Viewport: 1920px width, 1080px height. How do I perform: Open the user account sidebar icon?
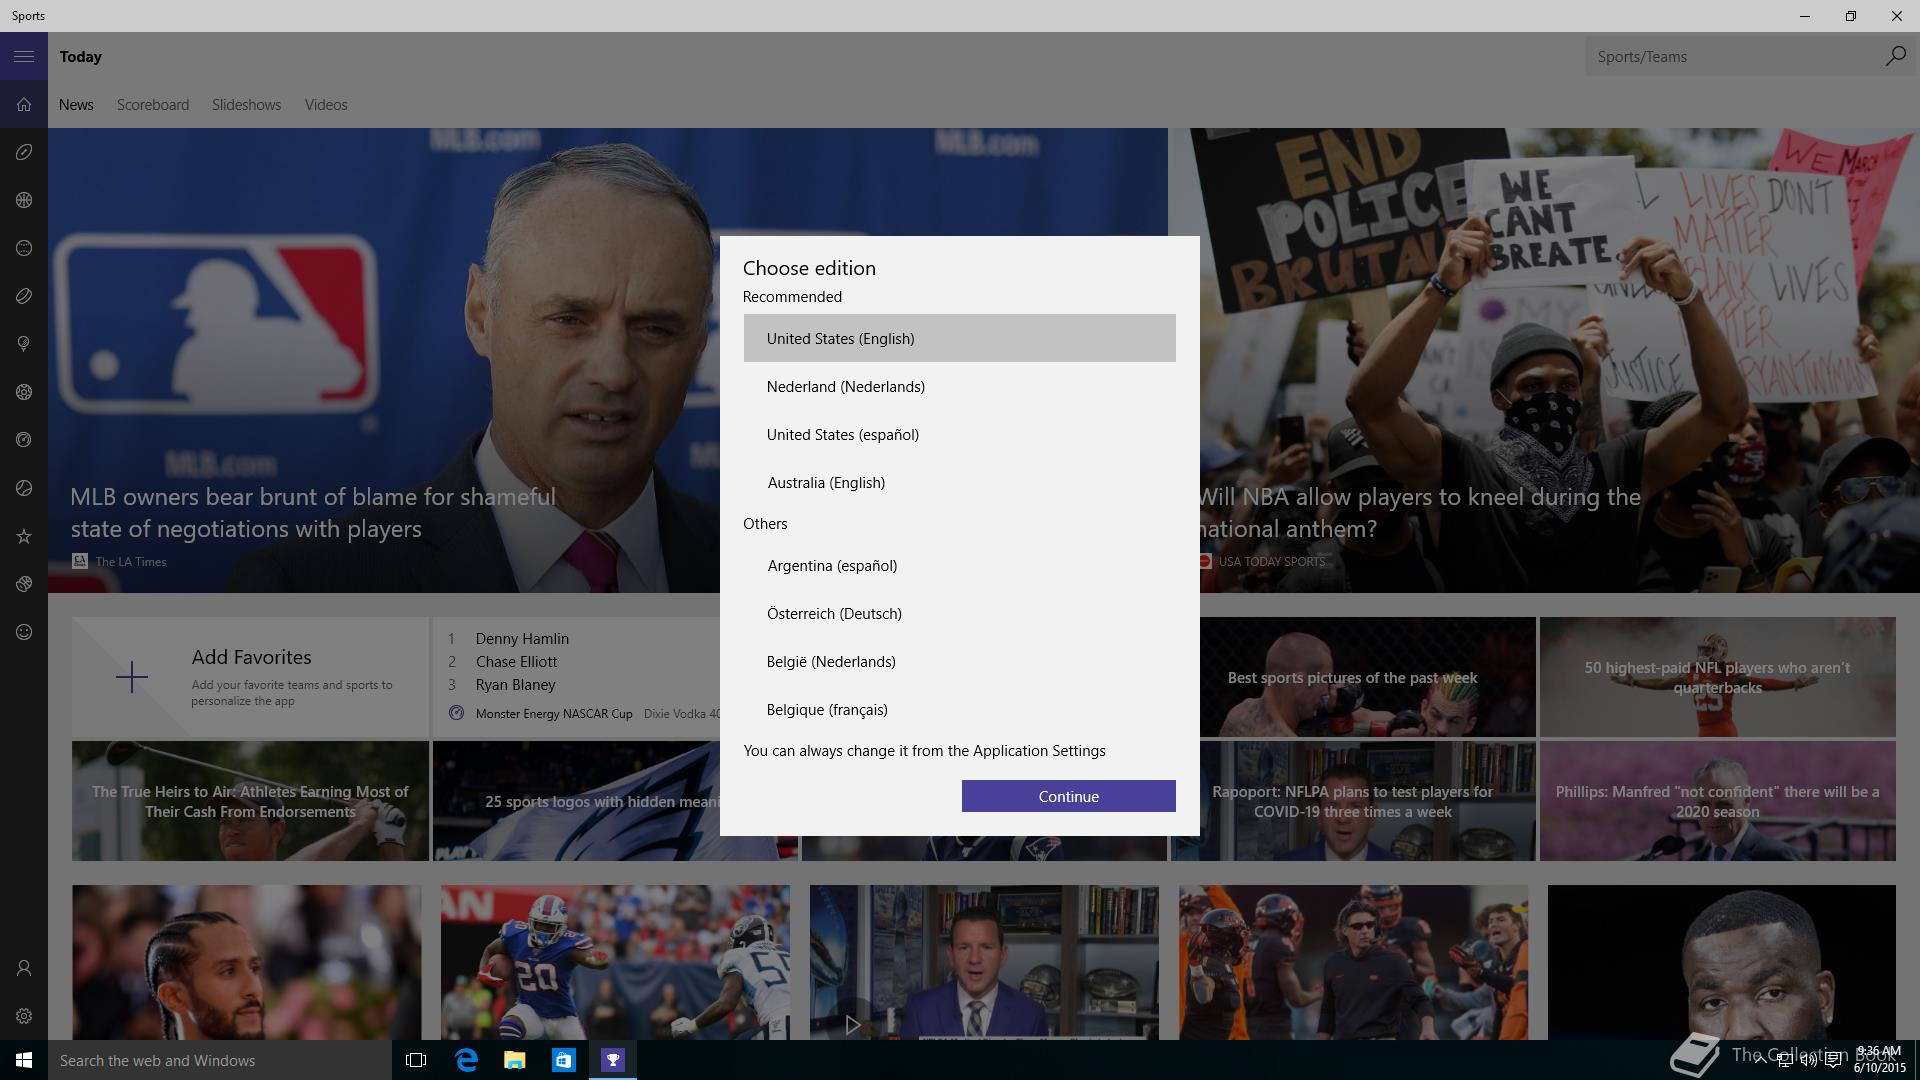24,968
